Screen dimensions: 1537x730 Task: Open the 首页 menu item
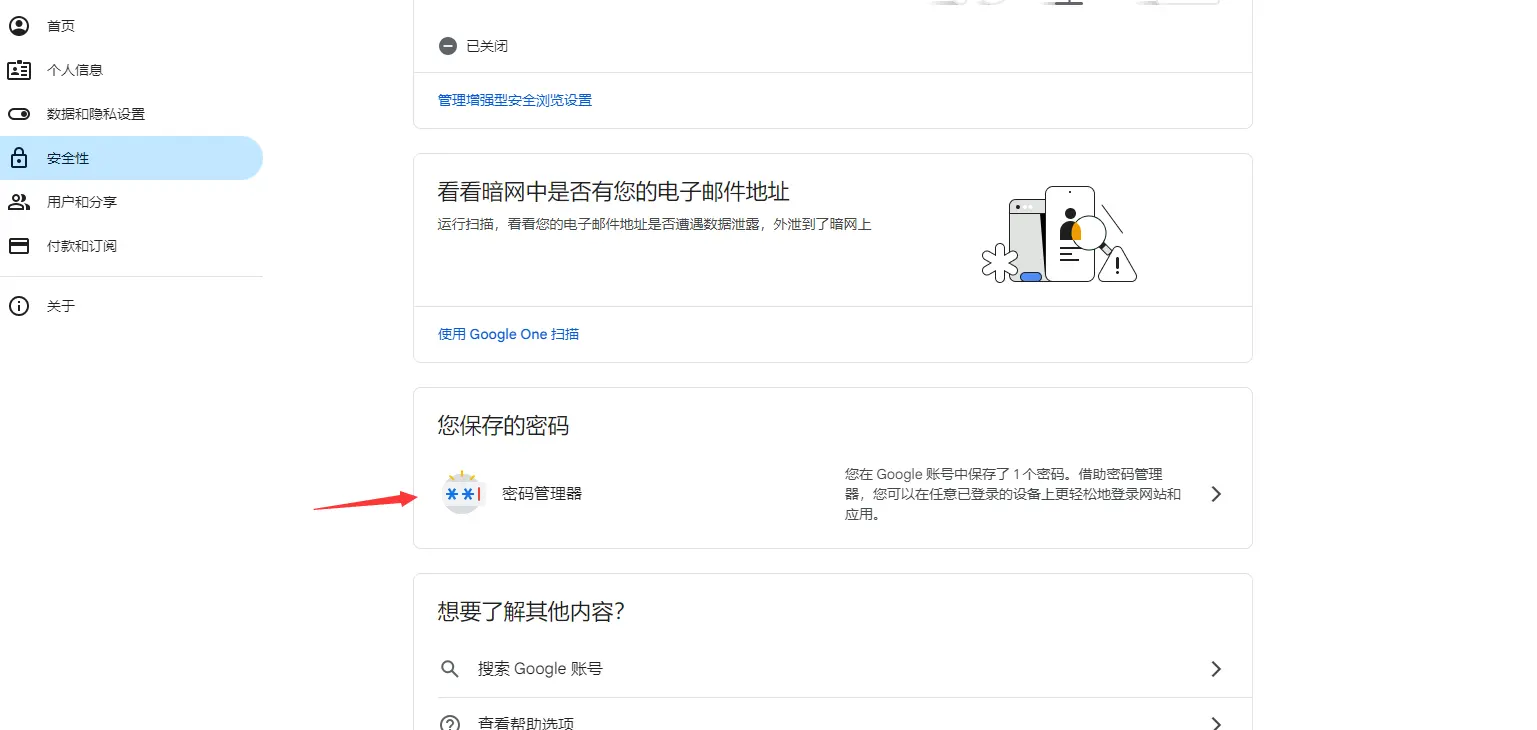pyautogui.click(x=131, y=26)
